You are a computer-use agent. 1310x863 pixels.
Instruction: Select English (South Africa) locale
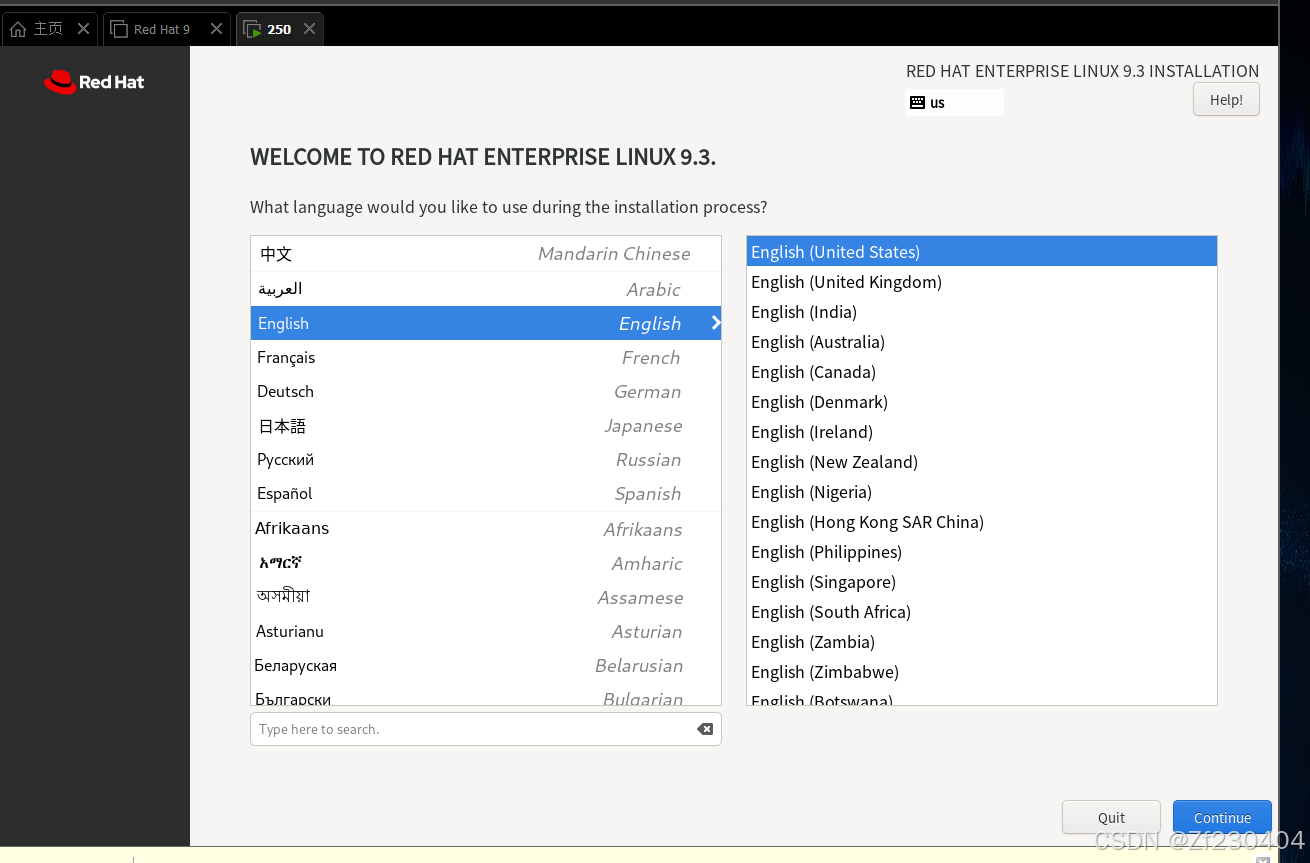tap(981, 612)
